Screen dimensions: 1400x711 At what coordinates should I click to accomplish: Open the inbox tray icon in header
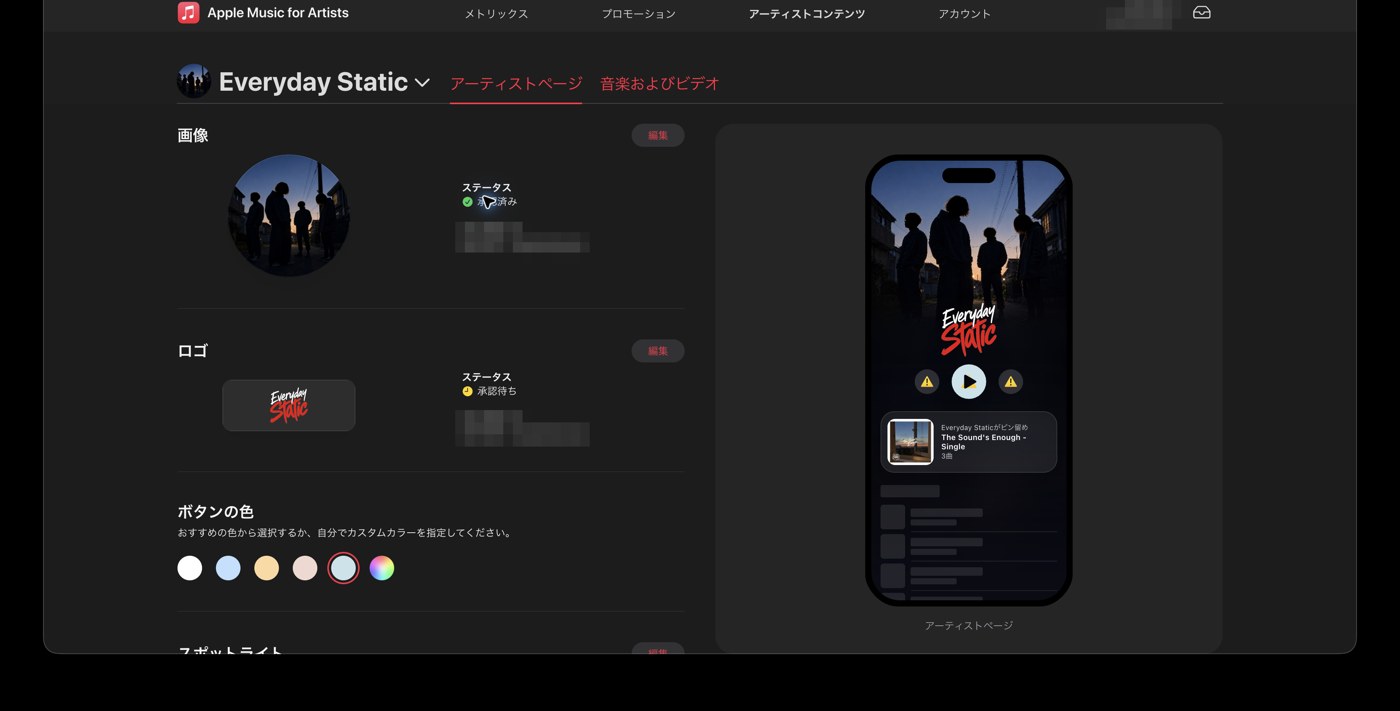1202,13
